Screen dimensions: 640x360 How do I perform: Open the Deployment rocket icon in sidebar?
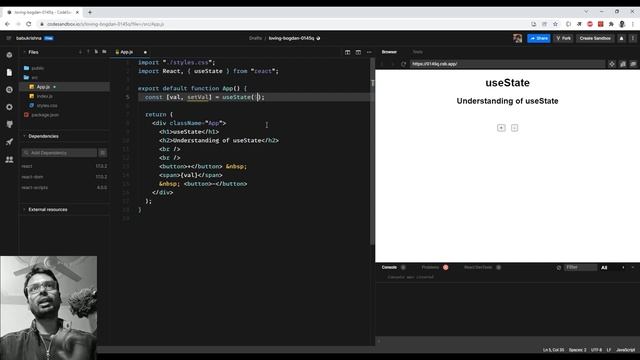point(9,142)
